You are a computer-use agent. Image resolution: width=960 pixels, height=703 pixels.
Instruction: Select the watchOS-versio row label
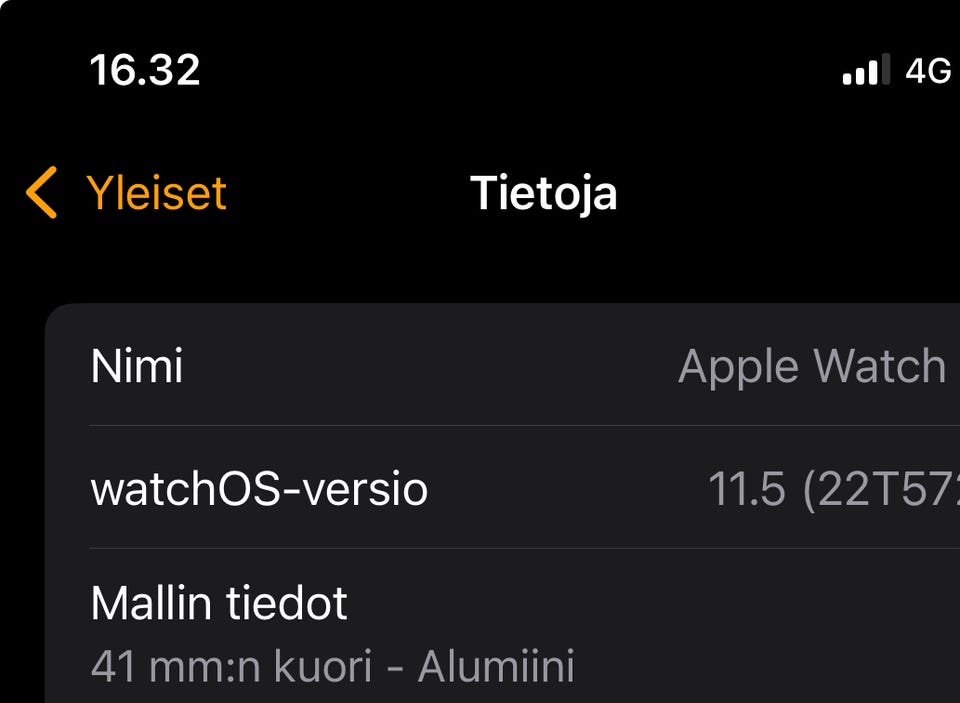click(259, 489)
